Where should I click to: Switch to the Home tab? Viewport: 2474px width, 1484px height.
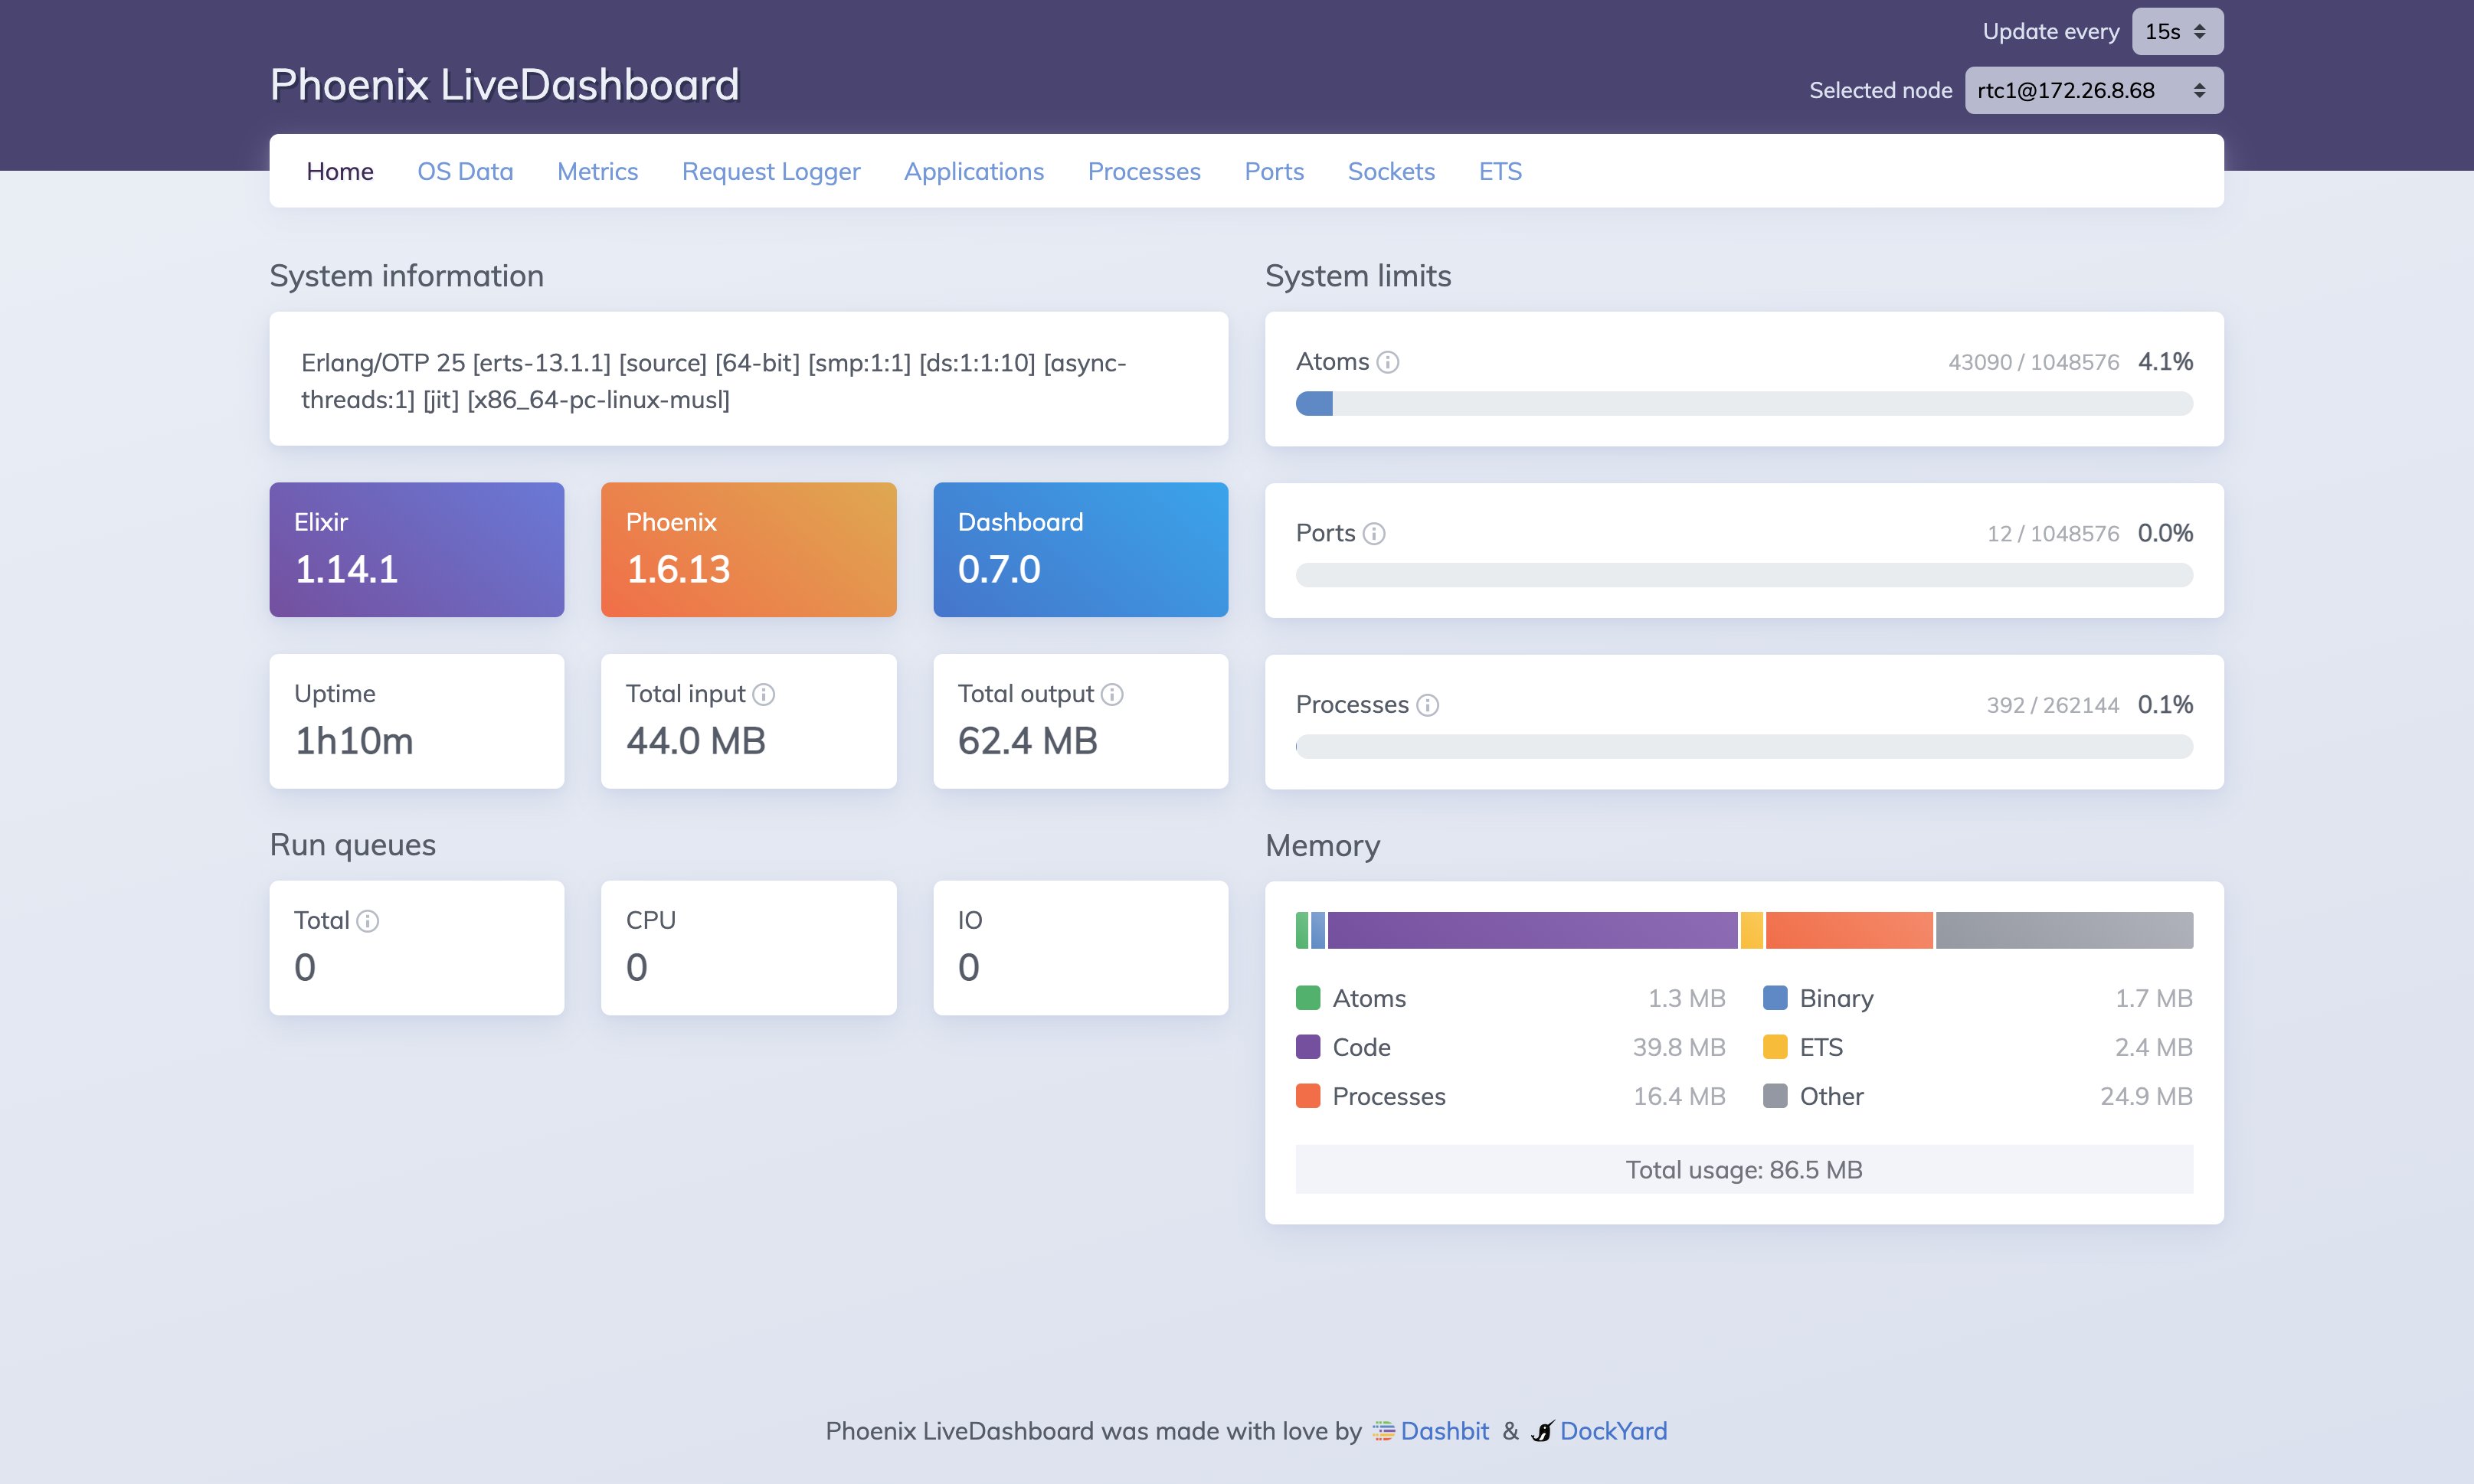click(x=340, y=171)
